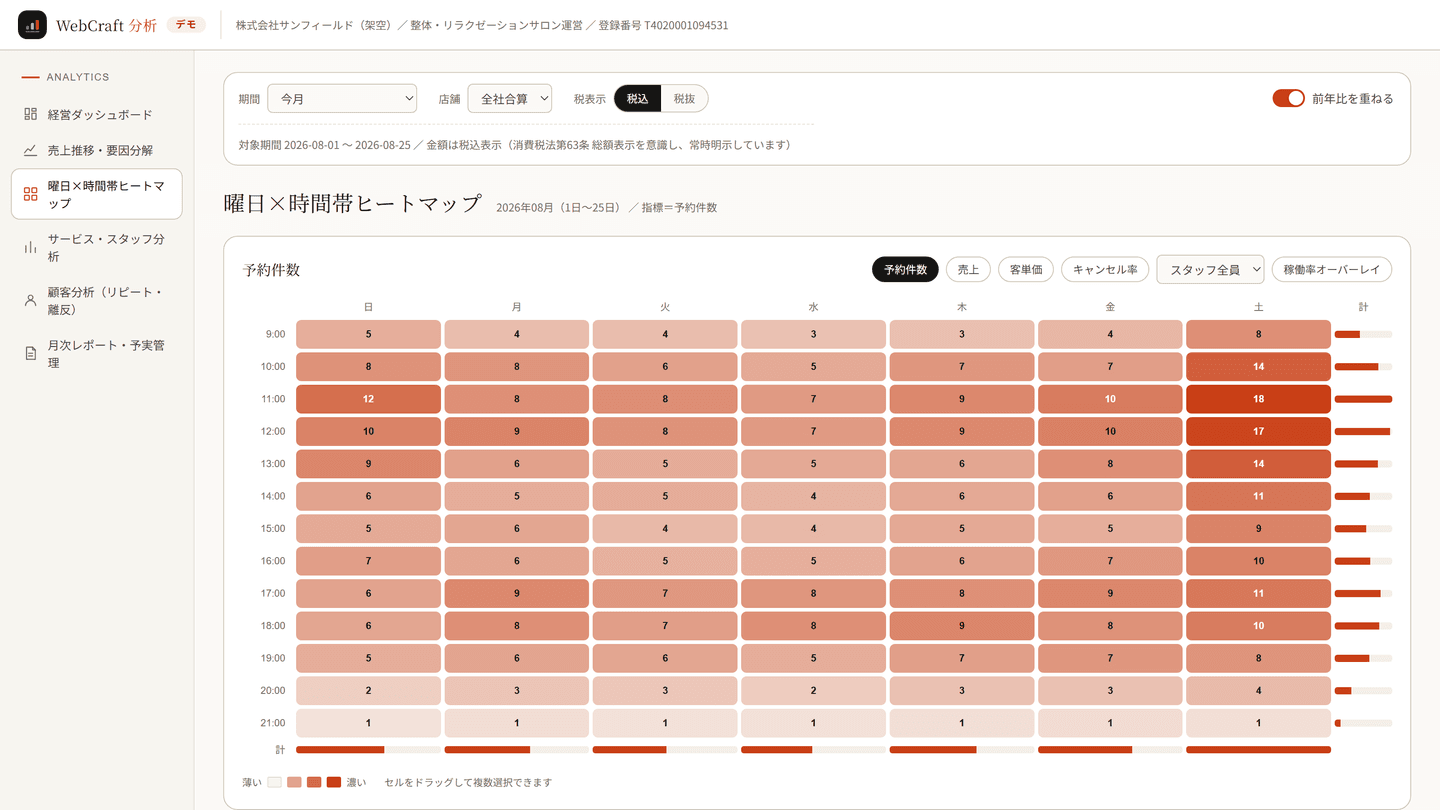This screenshot has width=1440, height=810.
Task: Click Saturday 21:00 cell showing 1
Action: (x=1258, y=723)
